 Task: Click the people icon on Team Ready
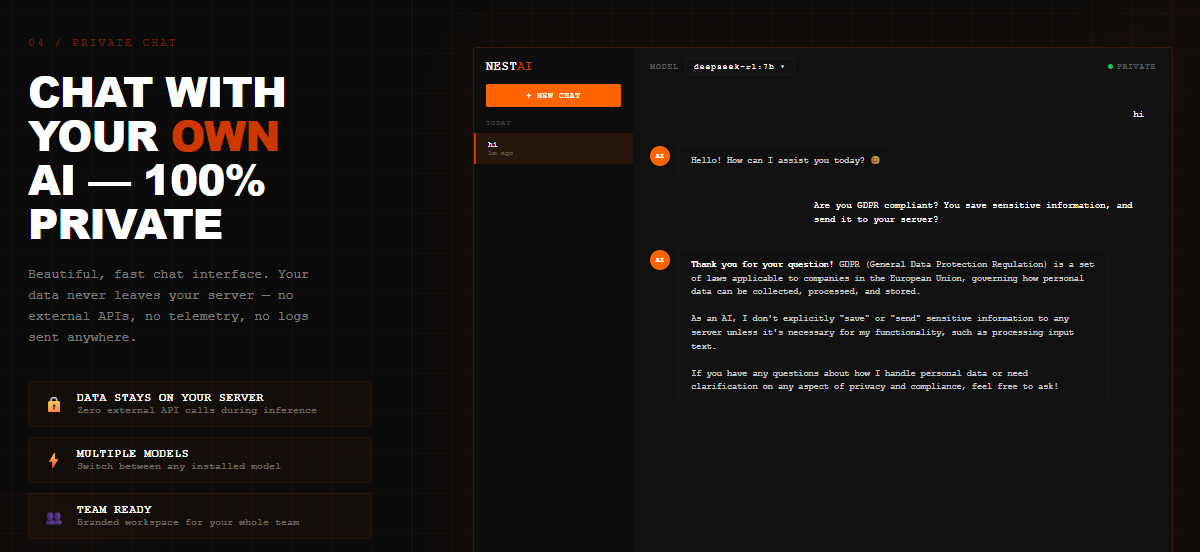[x=54, y=517]
